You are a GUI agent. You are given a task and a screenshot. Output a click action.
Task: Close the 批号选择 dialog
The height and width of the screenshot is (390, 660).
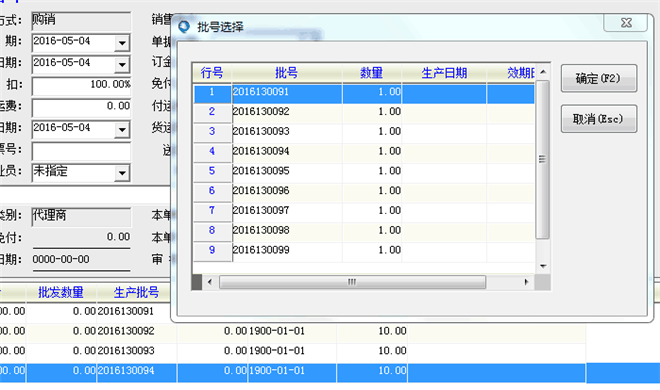coord(625,23)
